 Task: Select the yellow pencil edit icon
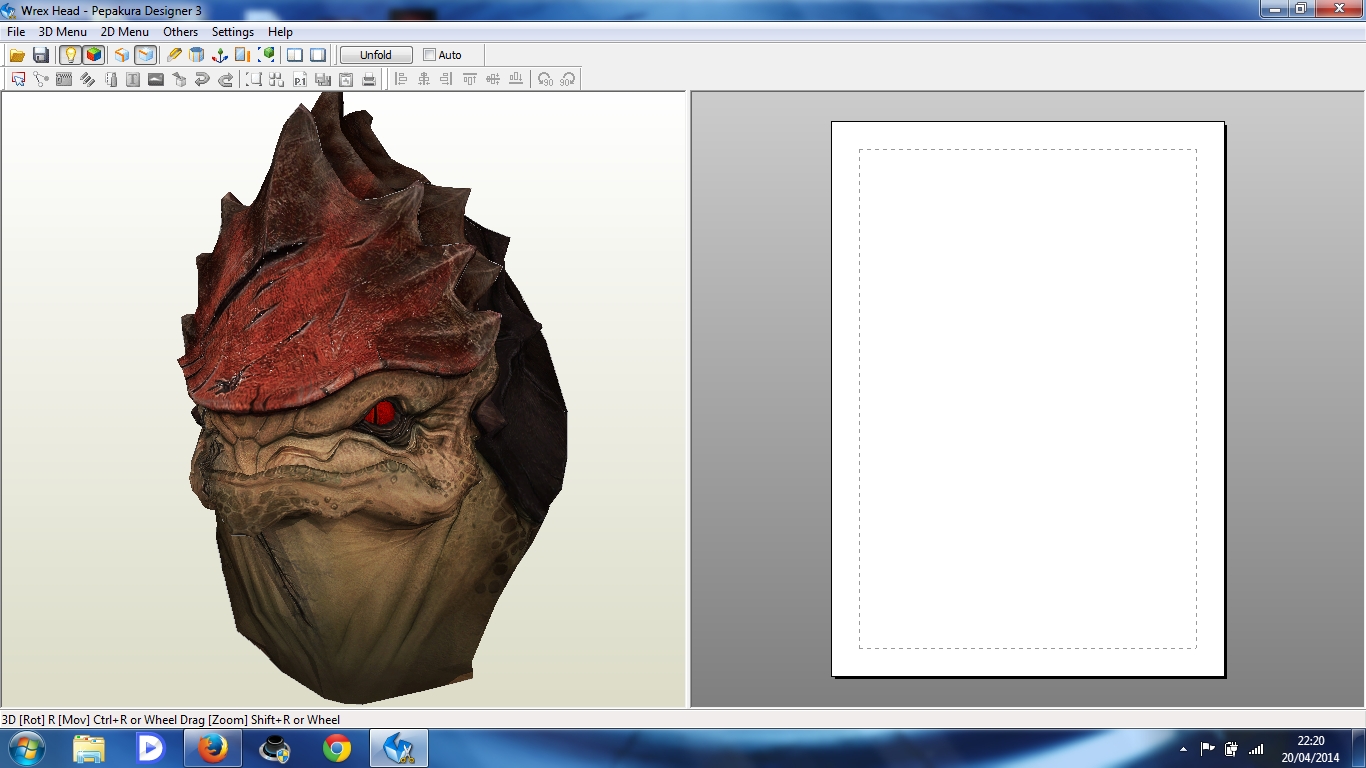pos(174,55)
